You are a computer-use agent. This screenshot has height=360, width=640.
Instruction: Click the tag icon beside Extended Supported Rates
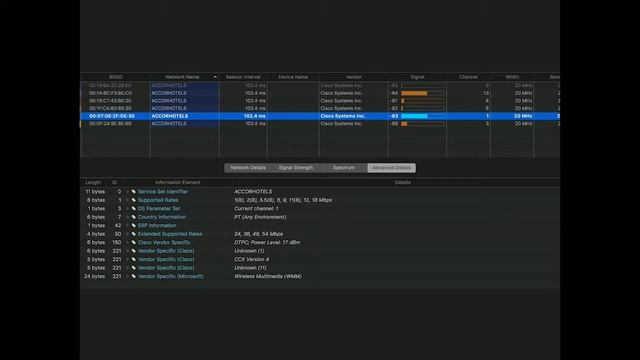(133, 234)
